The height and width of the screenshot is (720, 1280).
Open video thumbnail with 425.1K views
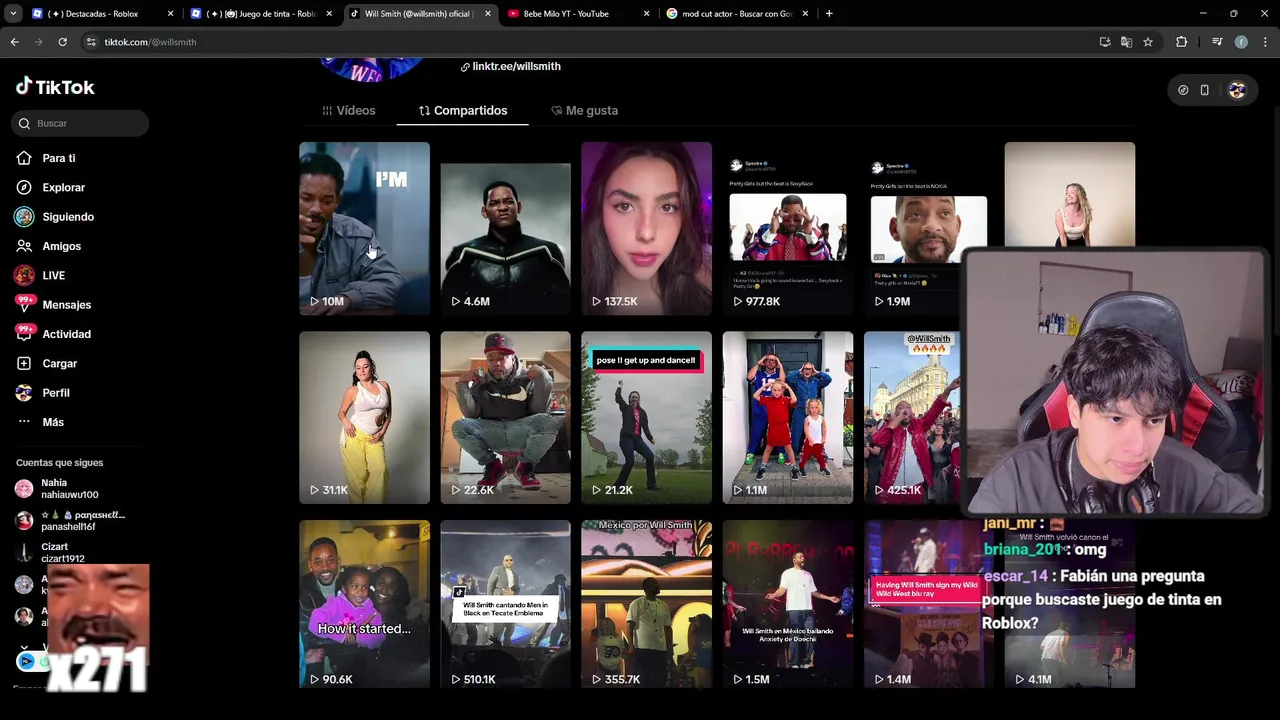(912, 417)
